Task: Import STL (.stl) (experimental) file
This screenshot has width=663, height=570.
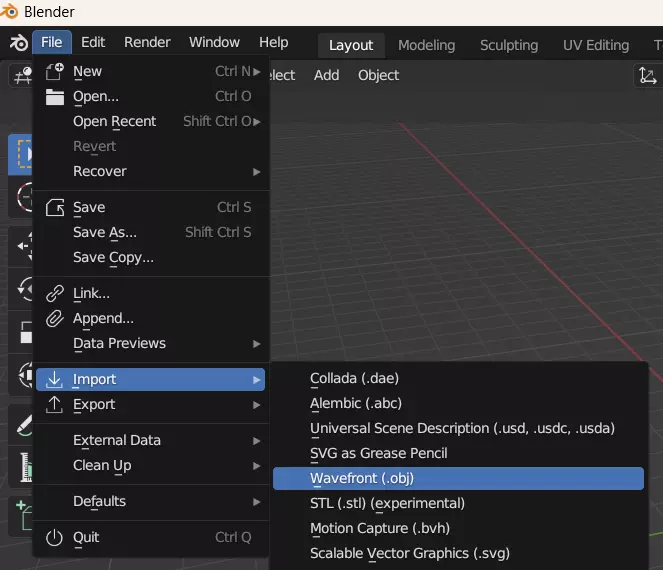Action: (x=387, y=503)
